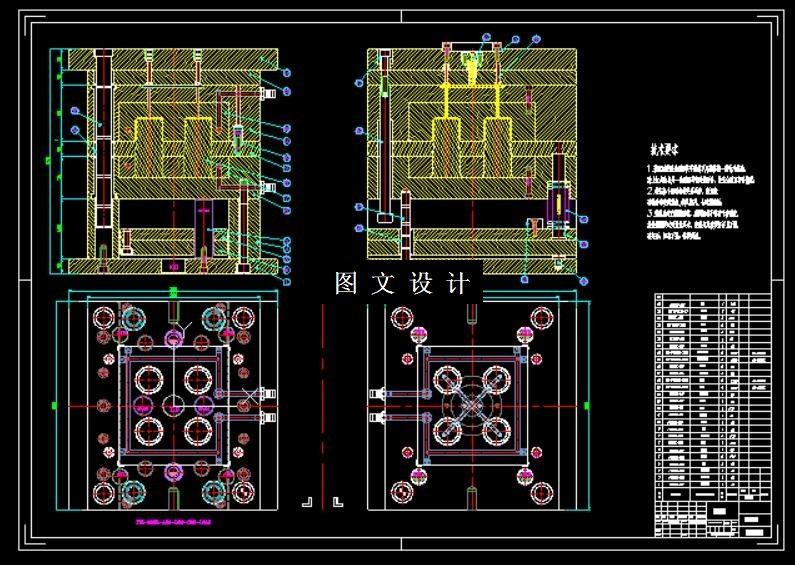Select the purple cylinder part in right section view

pyautogui.click(x=558, y=203)
